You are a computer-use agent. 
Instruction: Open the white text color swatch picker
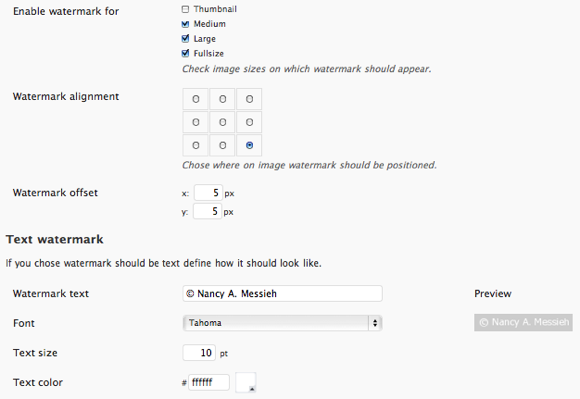pos(246,382)
